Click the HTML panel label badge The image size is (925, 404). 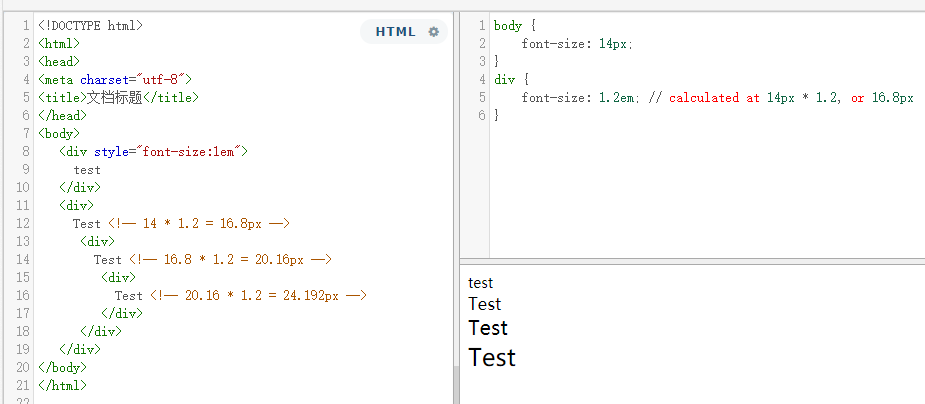[x=395, y=32]
